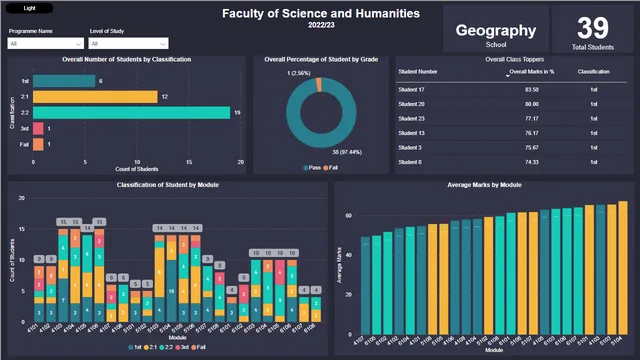Select the 1st classification bar

coord(64,81)
